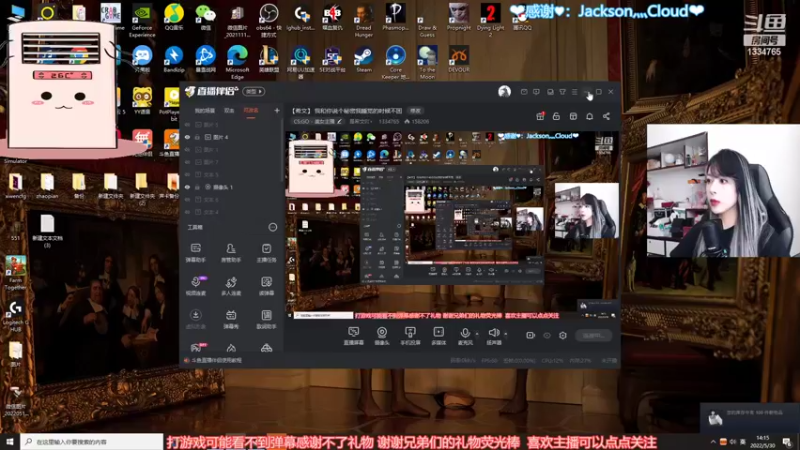Show the 文本 5 layer with eye icon
The image size is (800, 450).
pos(187,174)
